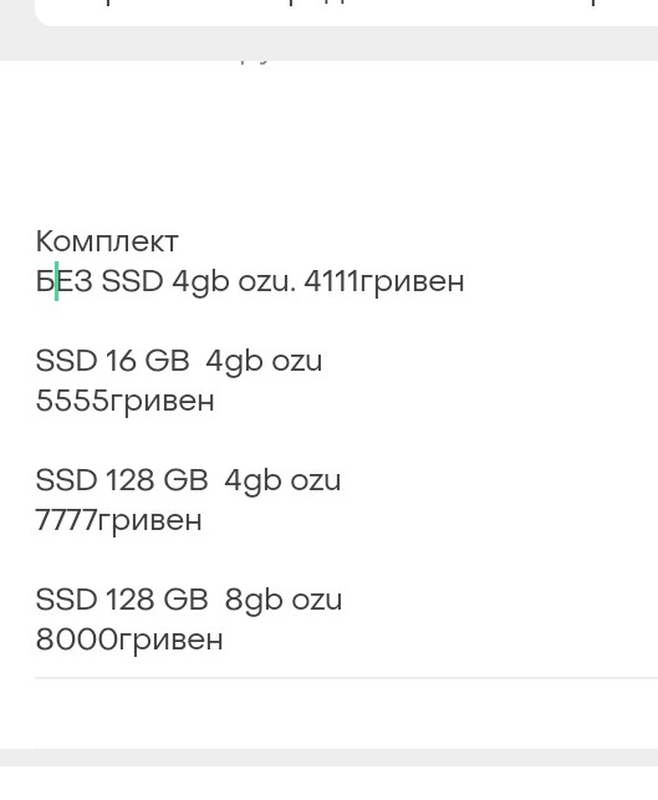
Task: Click the "8000гривен" price text
Action: pos(129,639)
